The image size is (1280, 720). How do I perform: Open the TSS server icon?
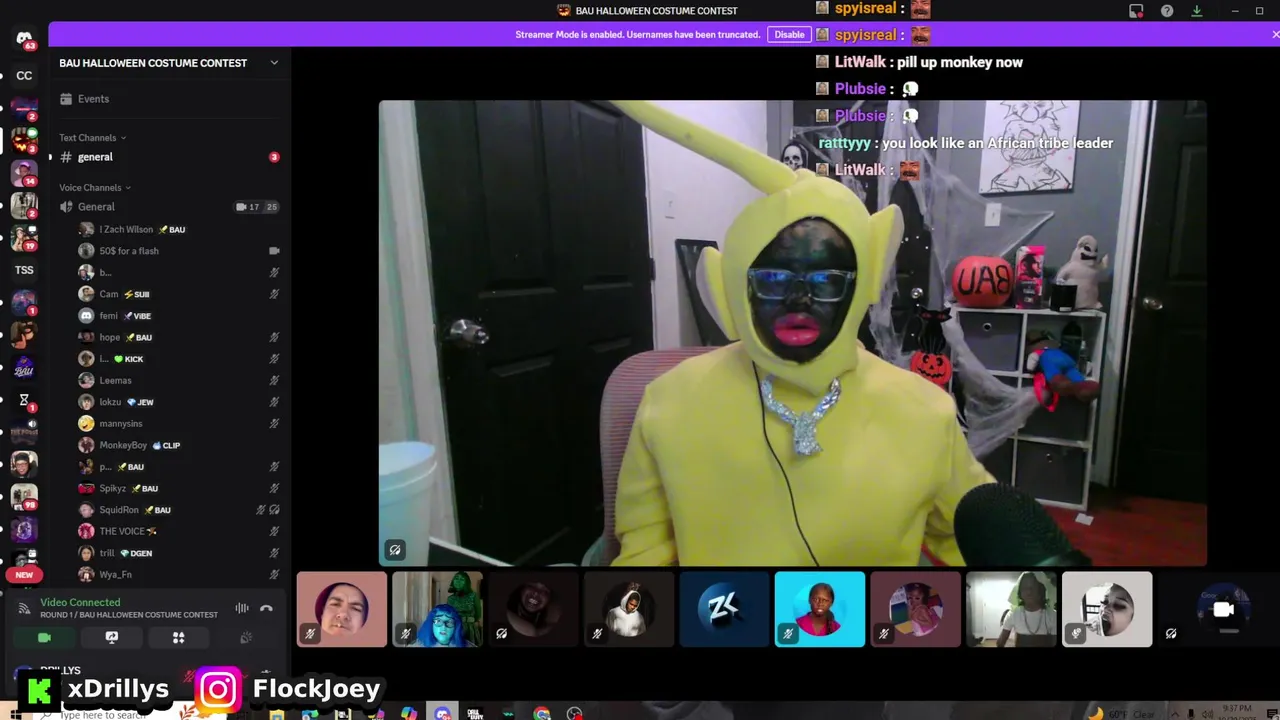click(x=24, y=270)
